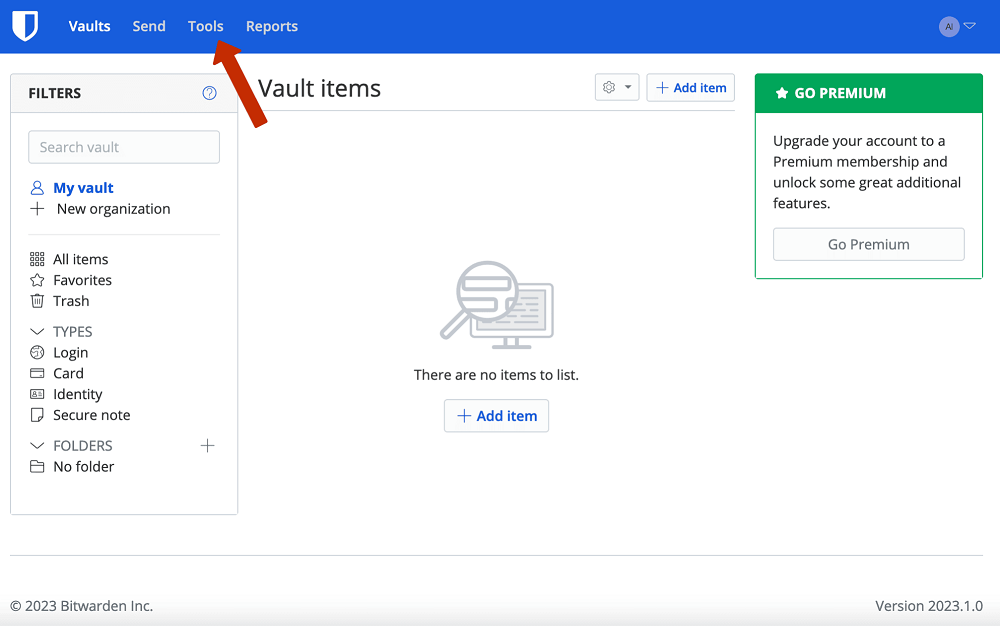Click the GO PREMIUM star icon
The height and width of the screenshot is (626, 1000).
(x=781, y=93)
